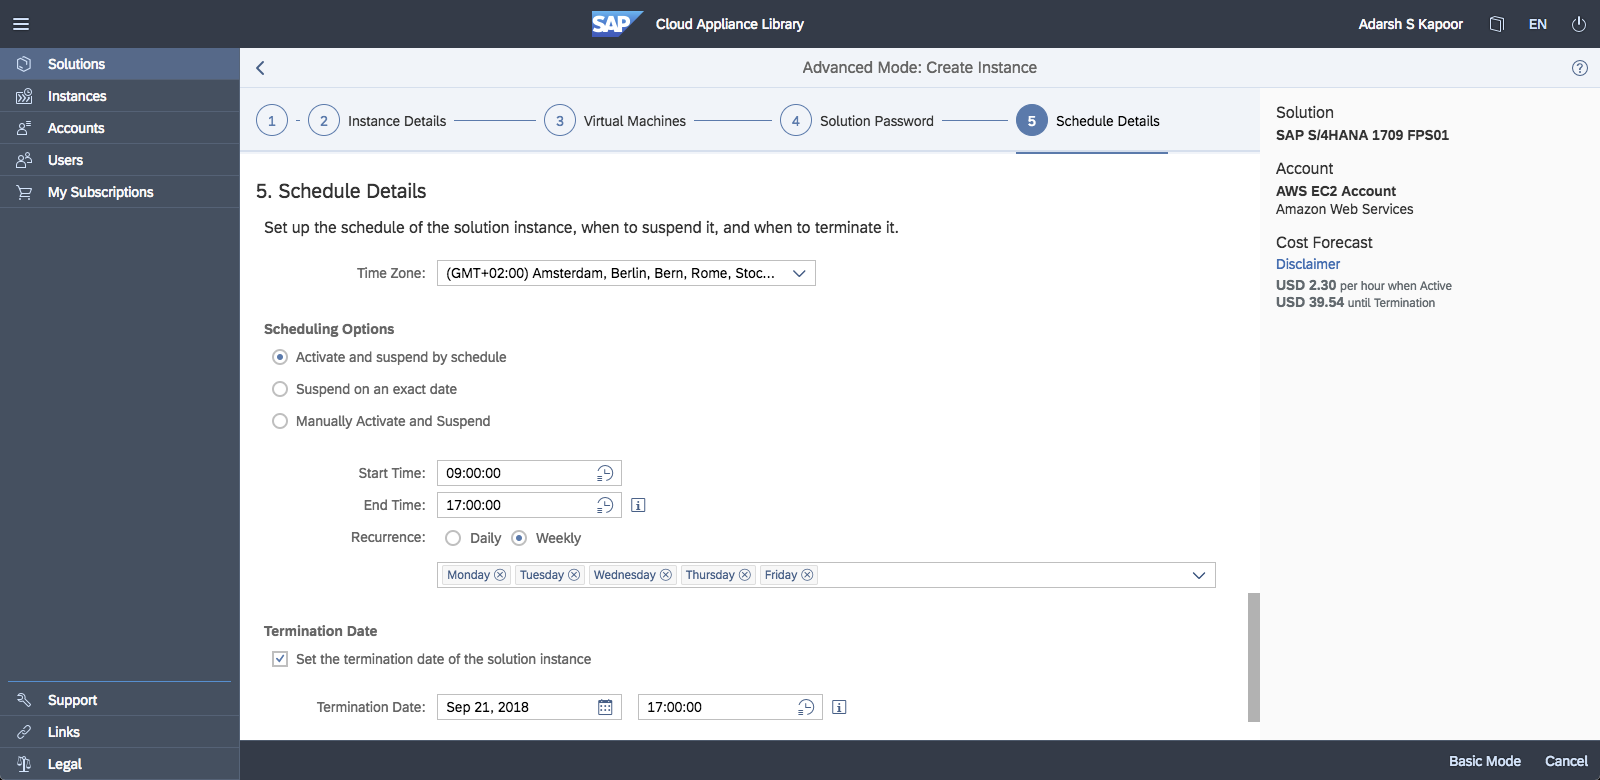1600x780 pixels.
Task: Click the Solutions sidebar icon
Action: point(24,64)
